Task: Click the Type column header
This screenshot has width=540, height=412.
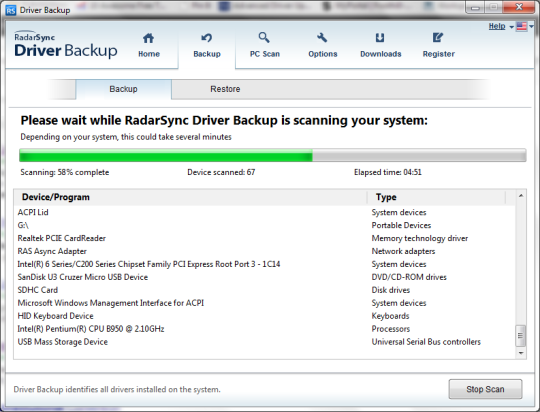Action: click(x=436, y=197)
